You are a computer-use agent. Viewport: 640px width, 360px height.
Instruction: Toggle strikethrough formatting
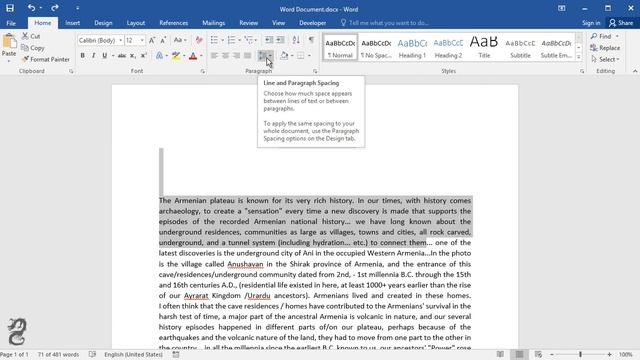click(x=122, y=56)
